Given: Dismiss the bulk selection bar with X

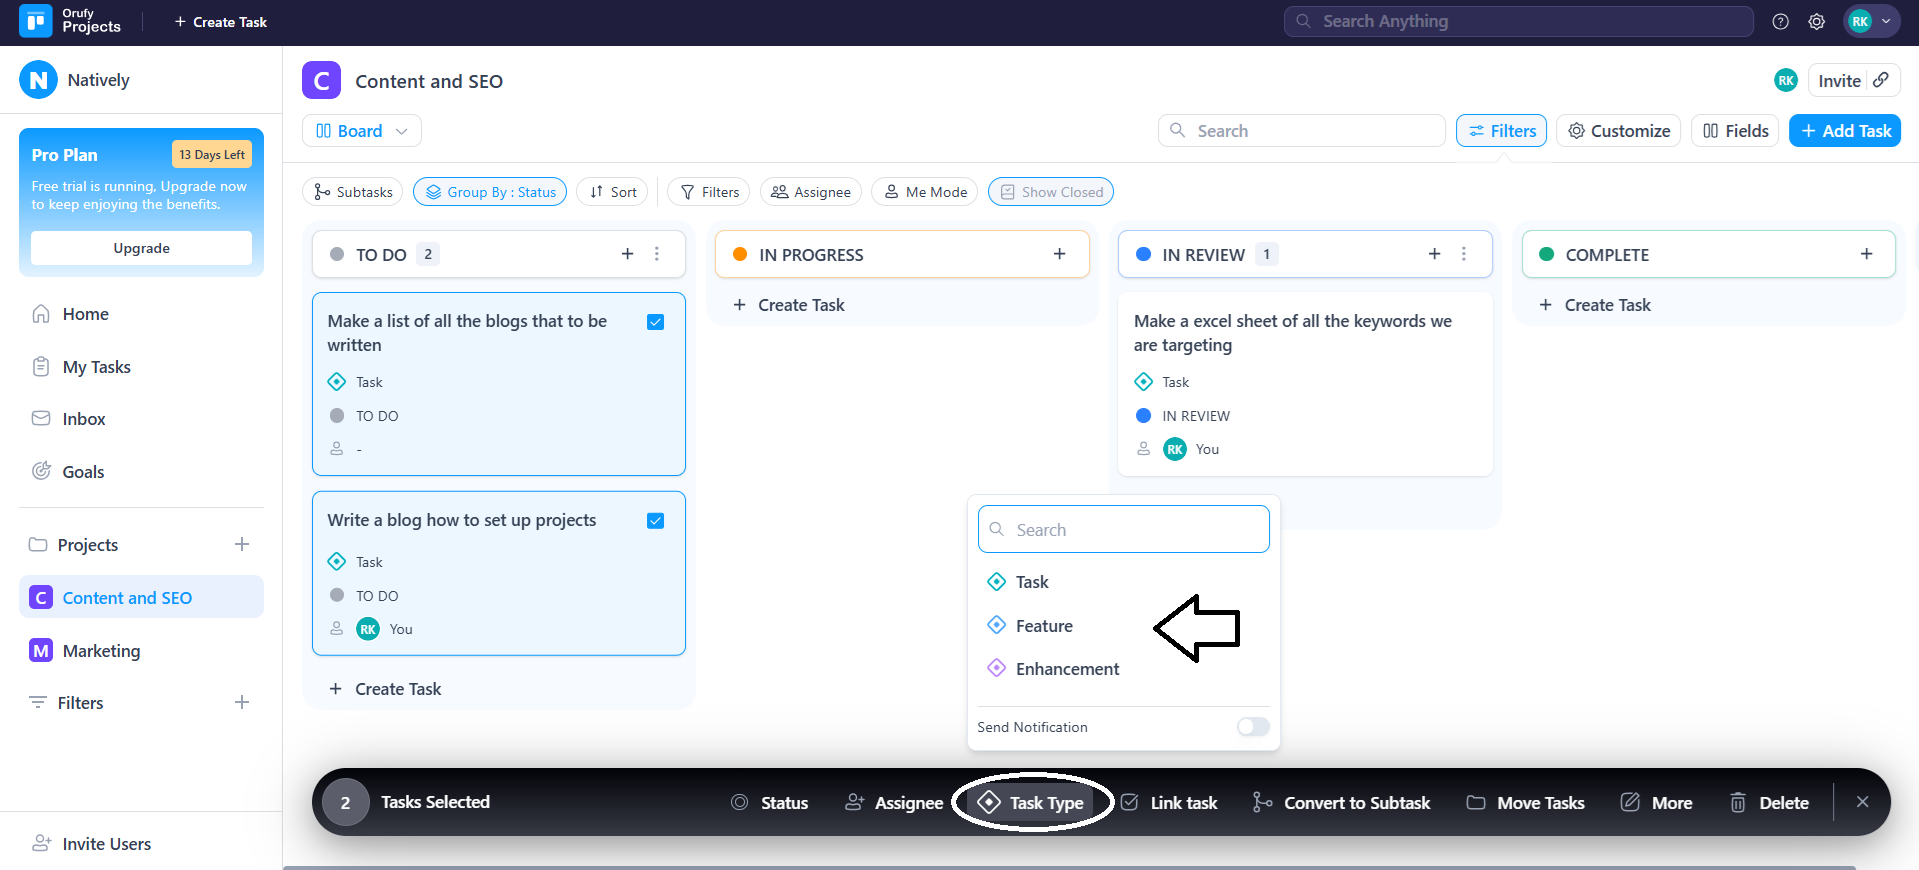Looking at the screenshot, I should coord(1862,802).
